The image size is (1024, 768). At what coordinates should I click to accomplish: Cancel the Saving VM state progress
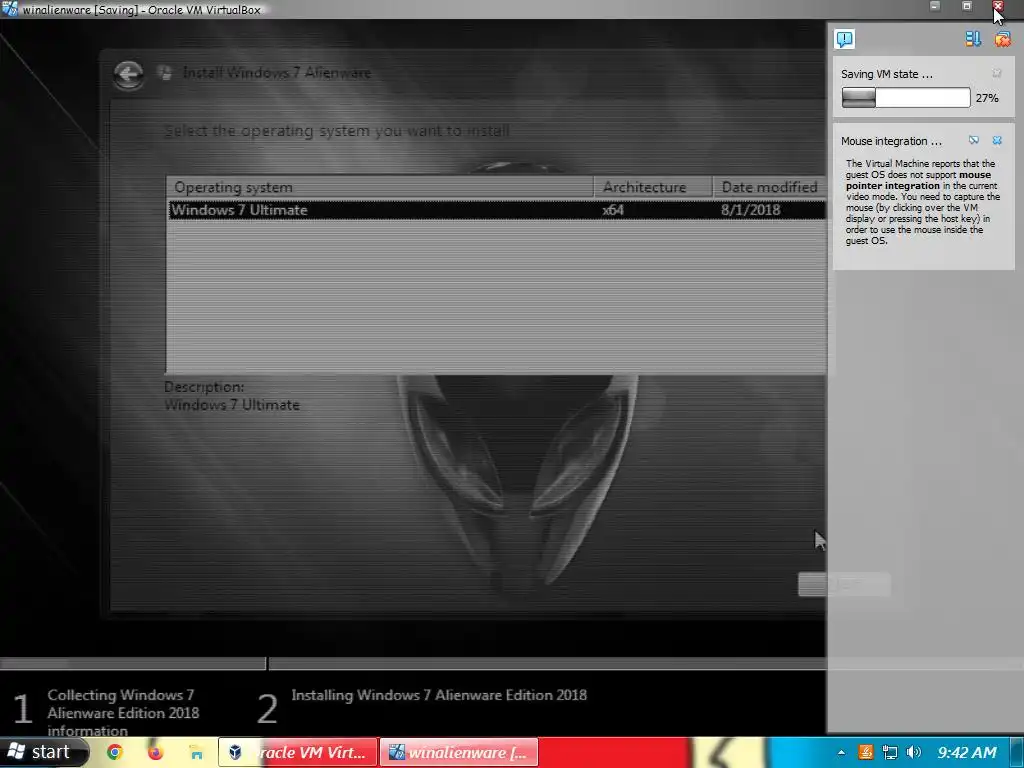click(x=997, y=73)
